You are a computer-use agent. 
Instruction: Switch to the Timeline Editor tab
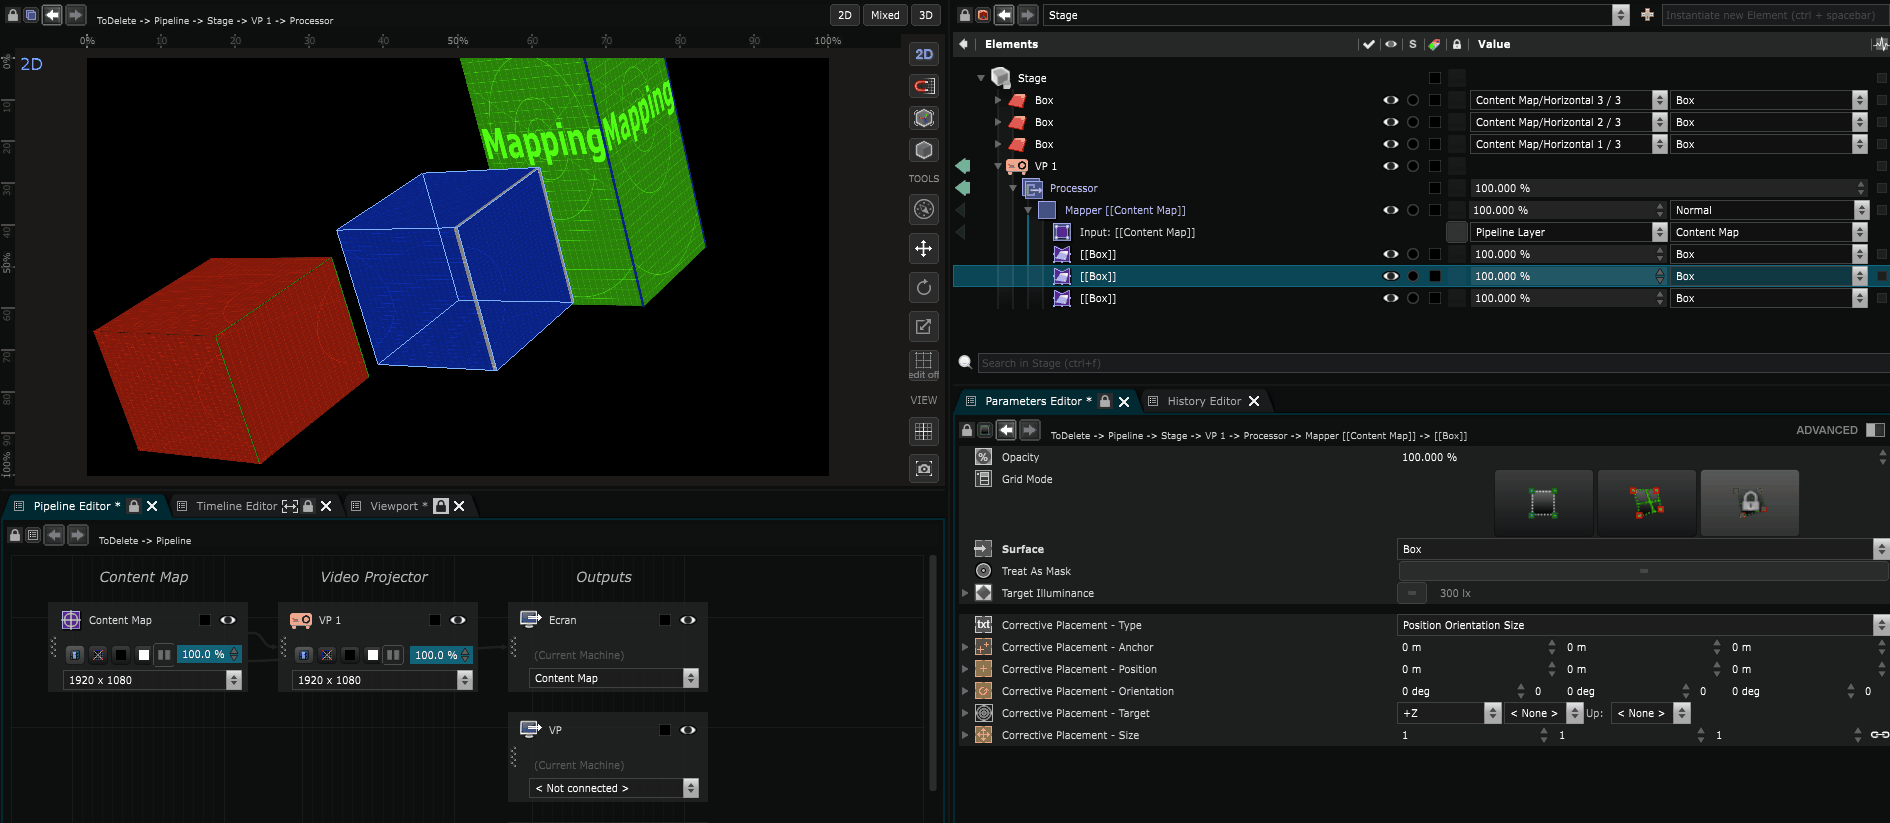pyautogui.click(x=236, y=506)
